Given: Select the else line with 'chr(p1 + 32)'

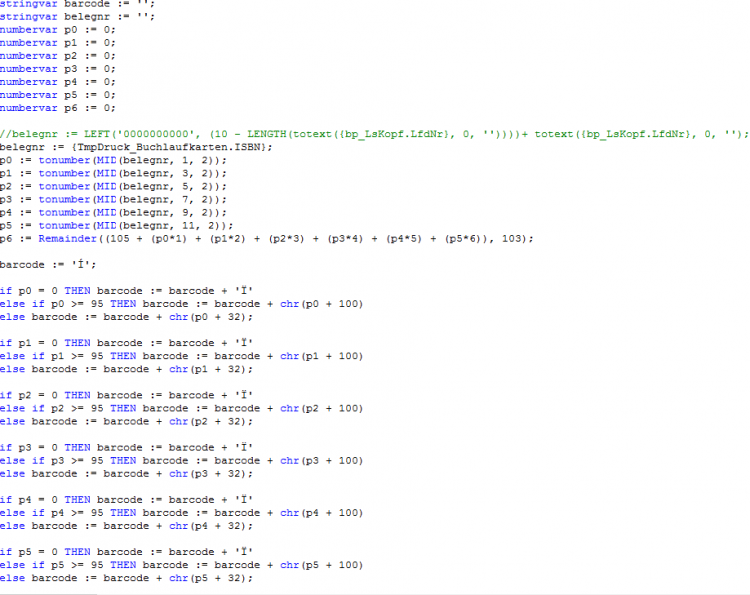Looking at the screenshot, I should (x=126, y=369).
